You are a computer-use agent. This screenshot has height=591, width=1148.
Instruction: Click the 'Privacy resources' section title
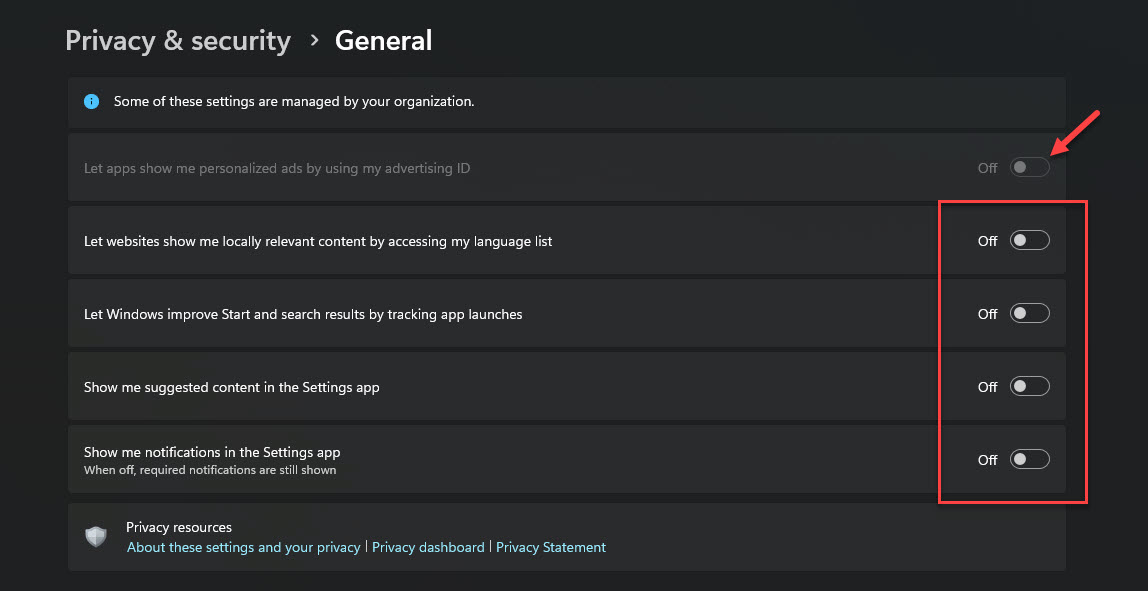click(179, 527)
